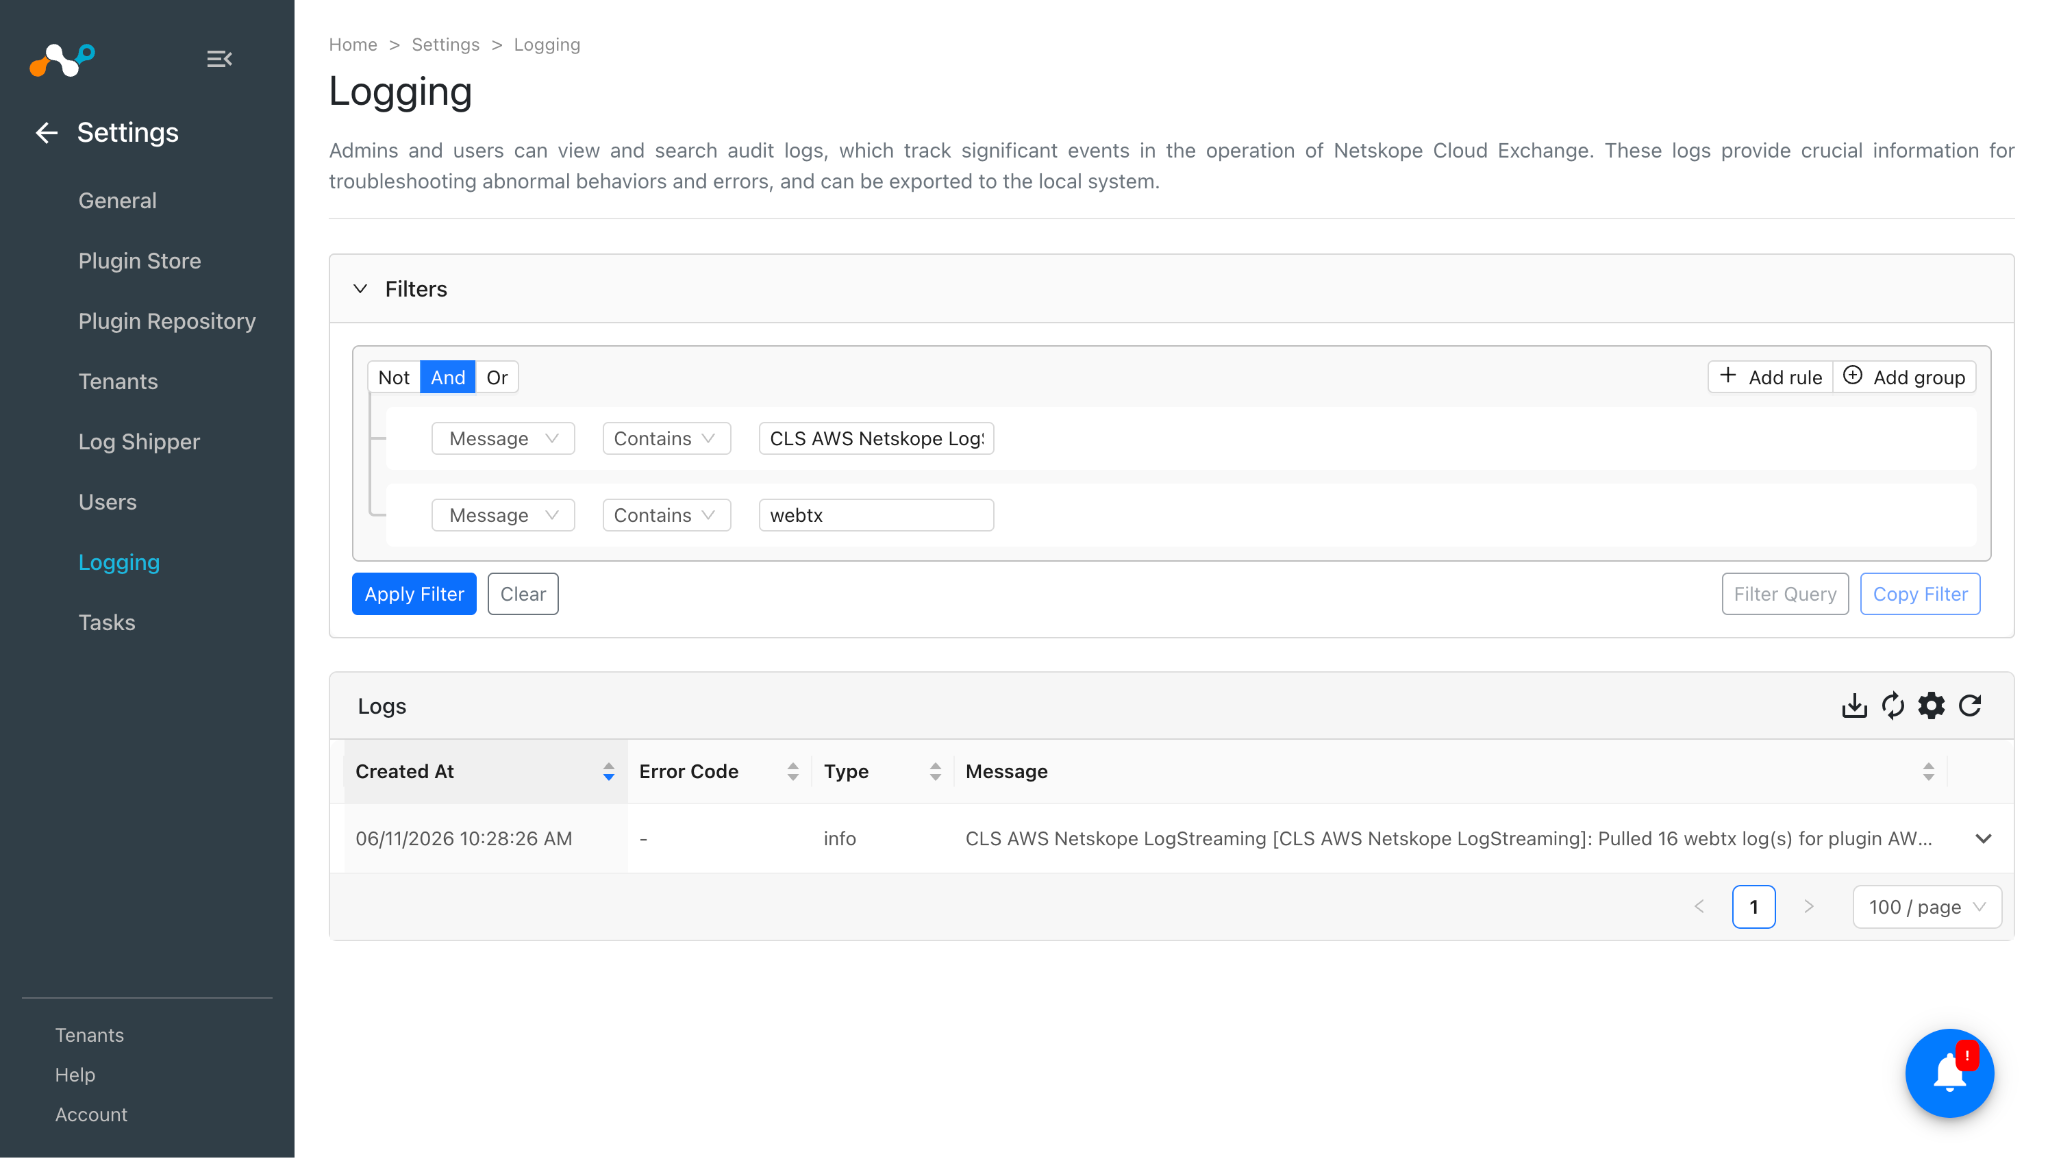The image size is (2048, 1158).
Task: Go to Tenants under Settings
Action: [x=118, y=382]
